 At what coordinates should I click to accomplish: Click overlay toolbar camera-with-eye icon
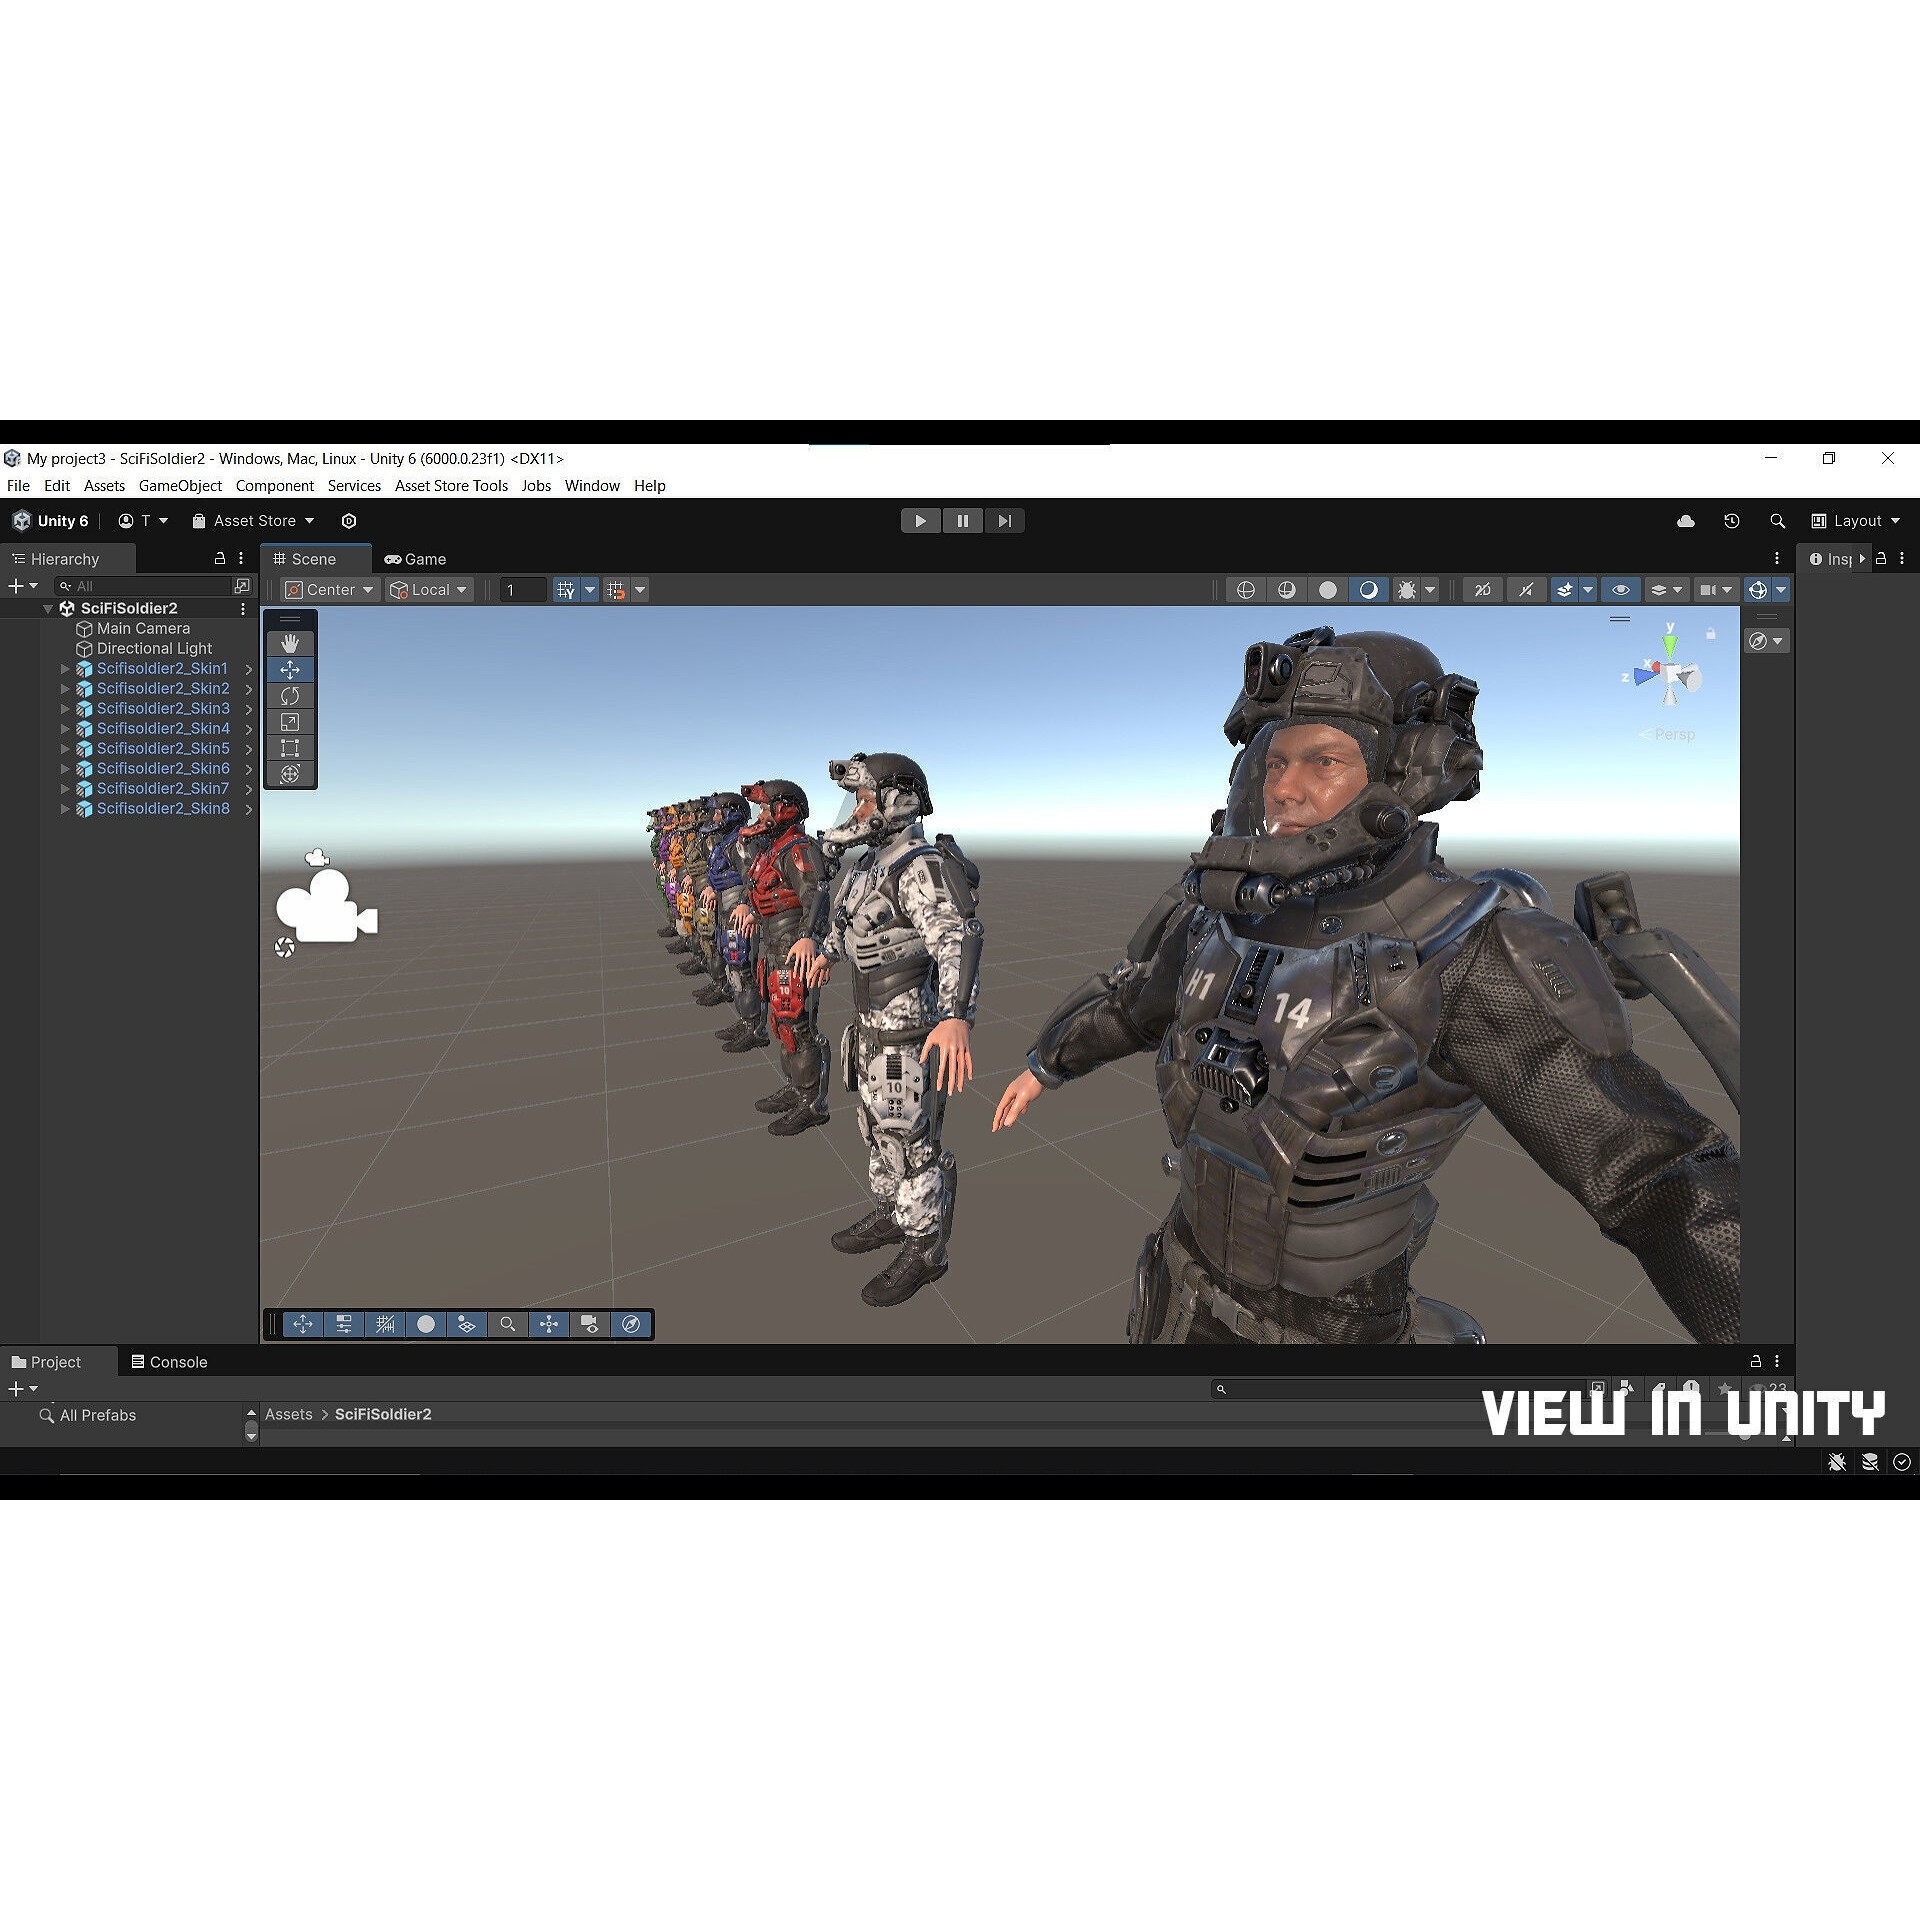590,1324
